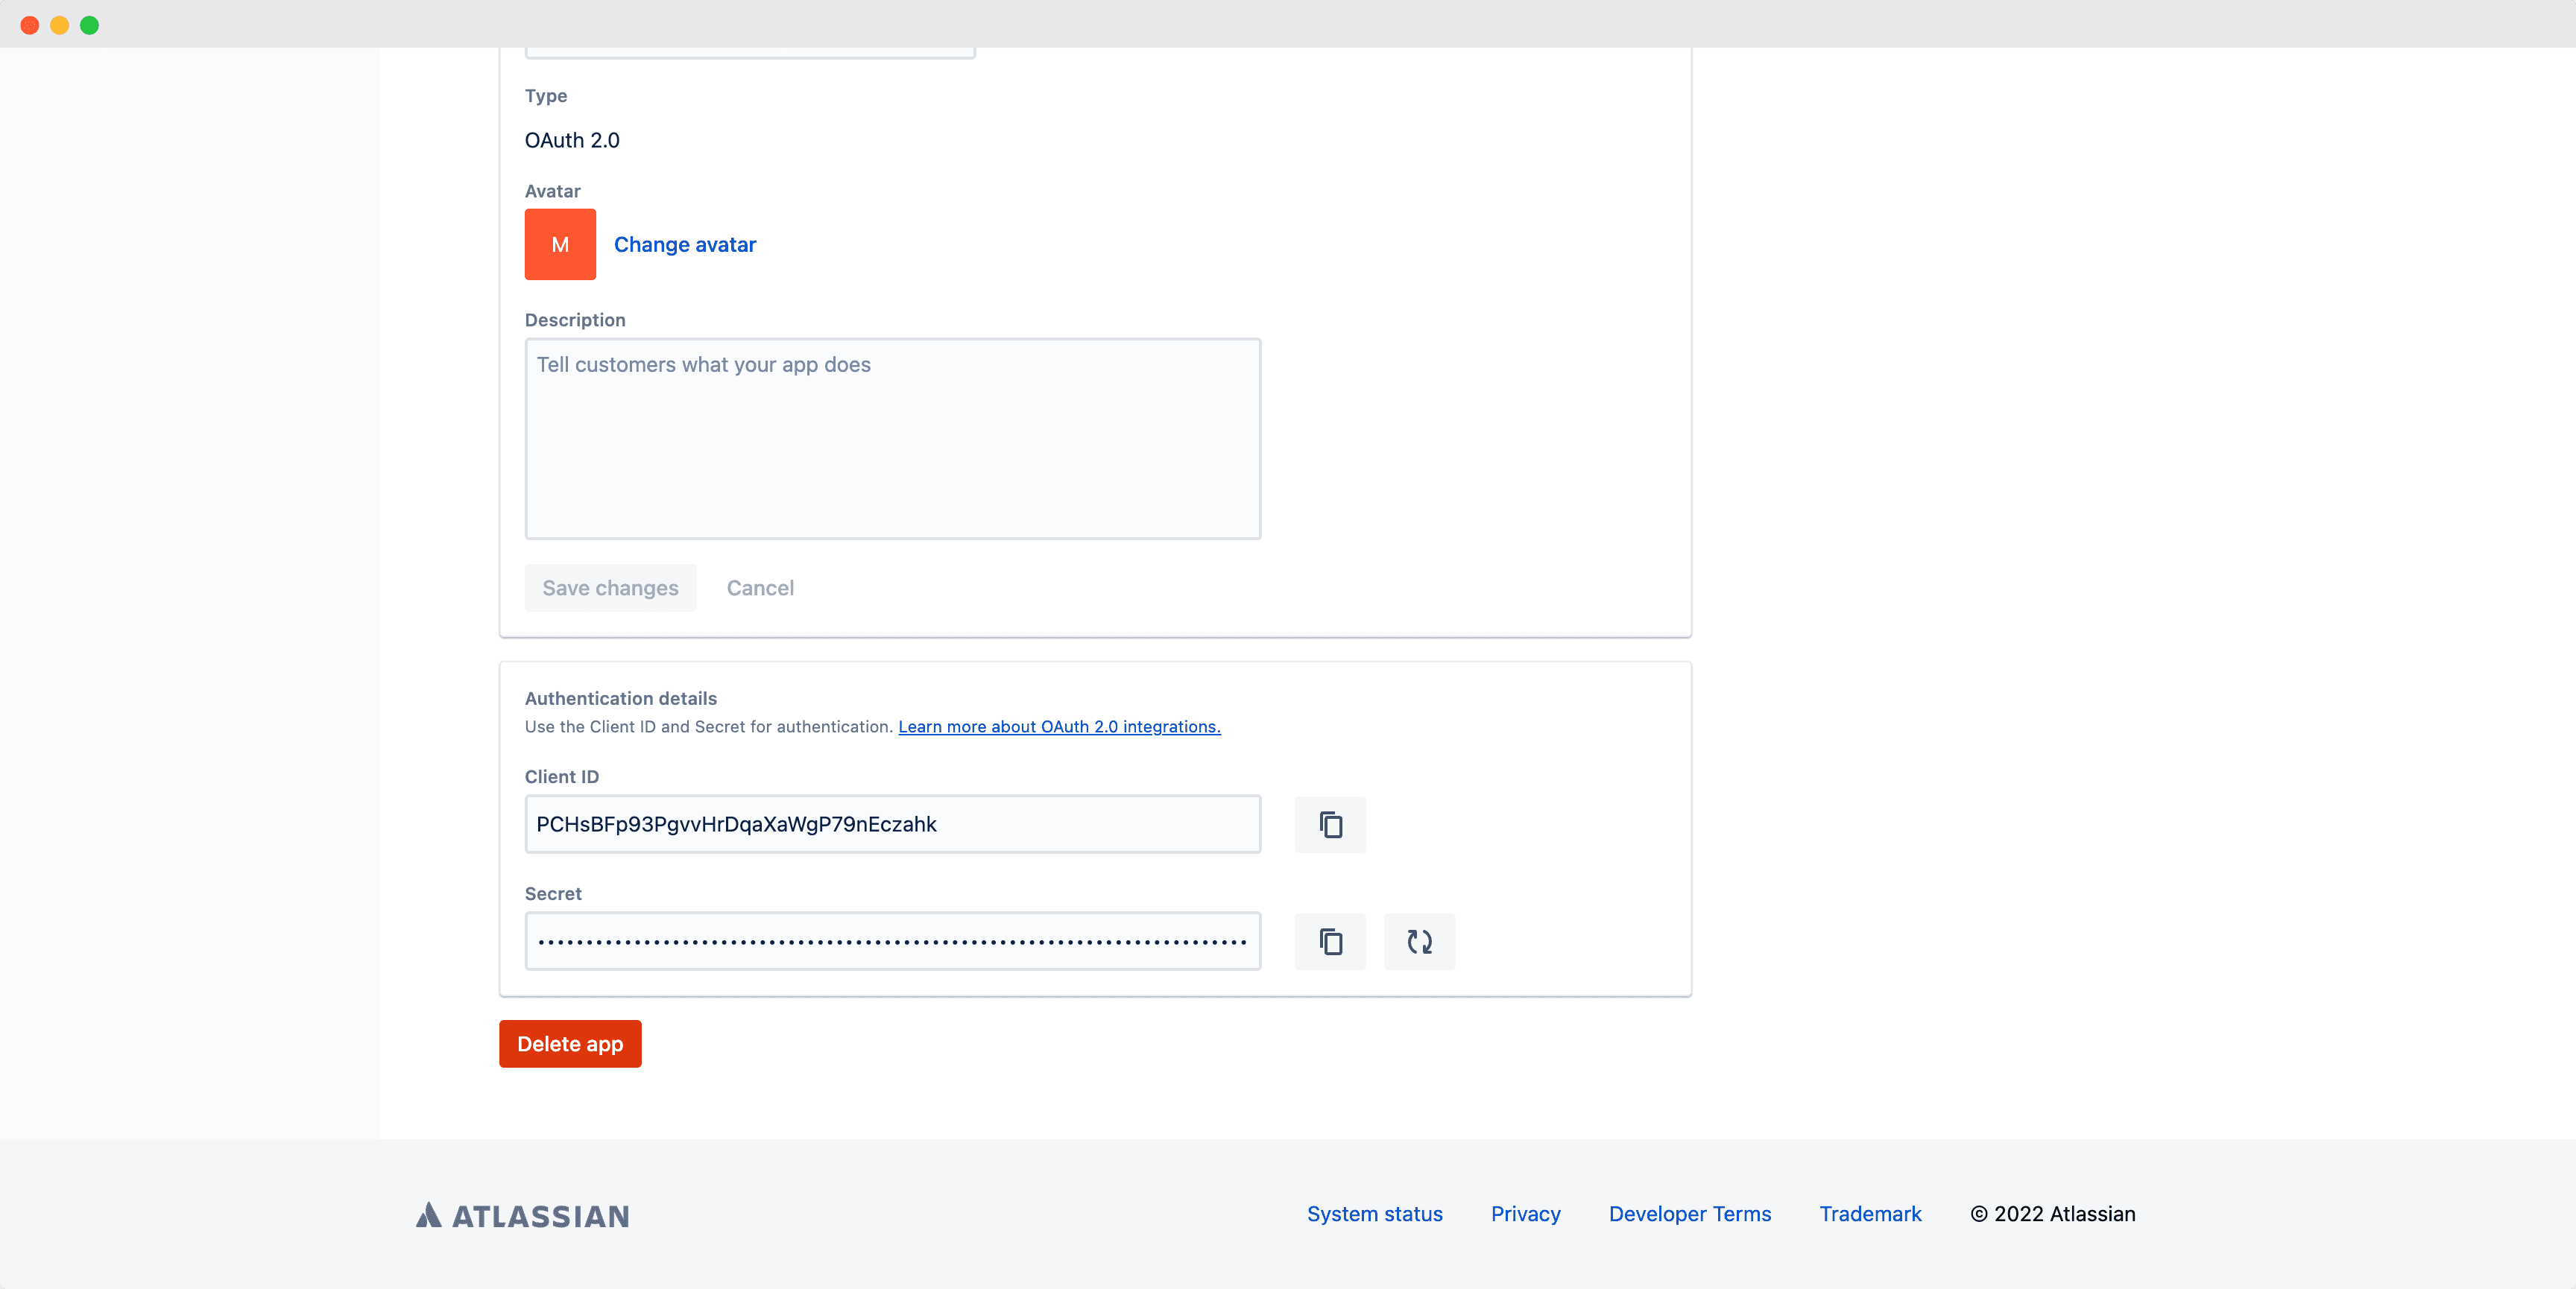Click the Atlassian logo in footer
This screenshot has height=1289, width=2576.
pos(521,1213)
